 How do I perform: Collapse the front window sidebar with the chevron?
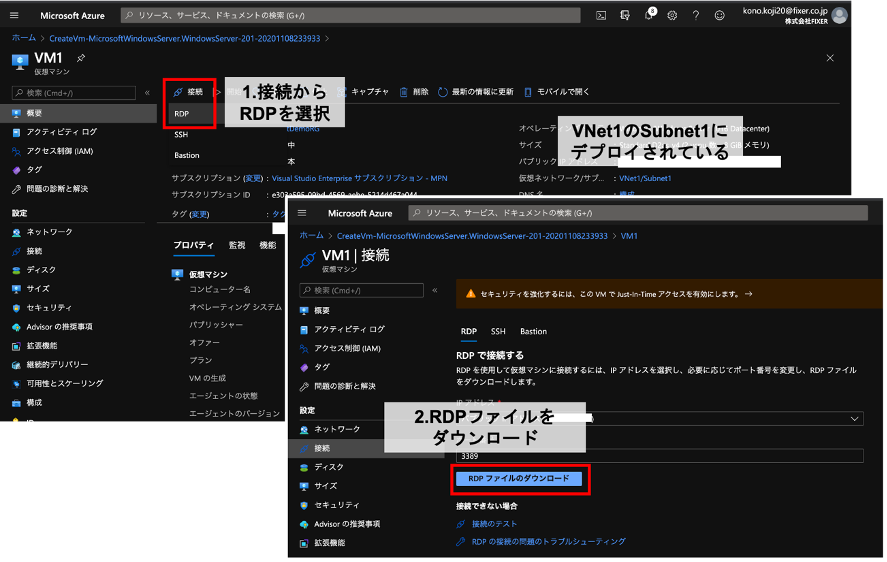click(435, 290)
